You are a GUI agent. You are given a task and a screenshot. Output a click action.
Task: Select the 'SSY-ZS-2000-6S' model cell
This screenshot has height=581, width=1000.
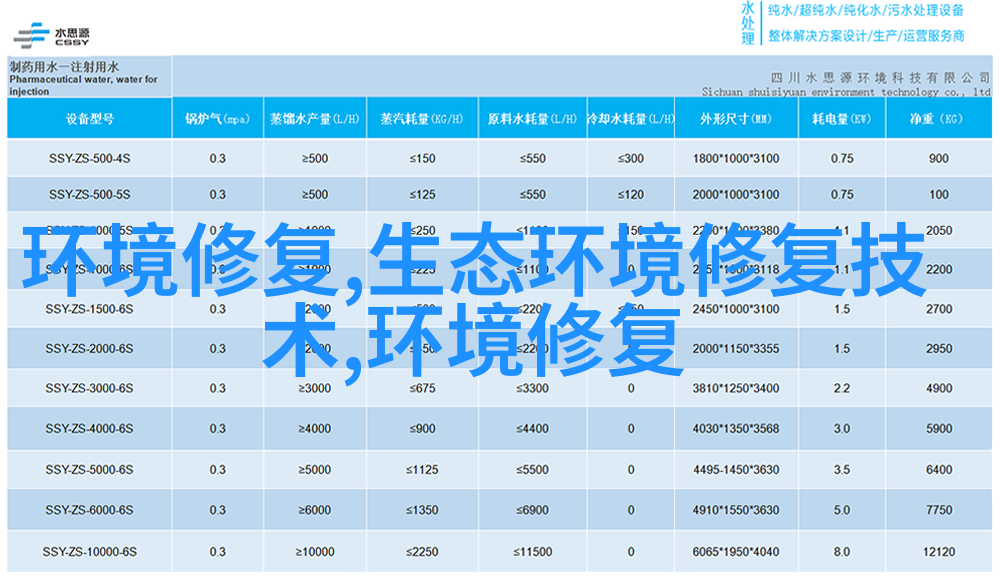tap(89, 349)
